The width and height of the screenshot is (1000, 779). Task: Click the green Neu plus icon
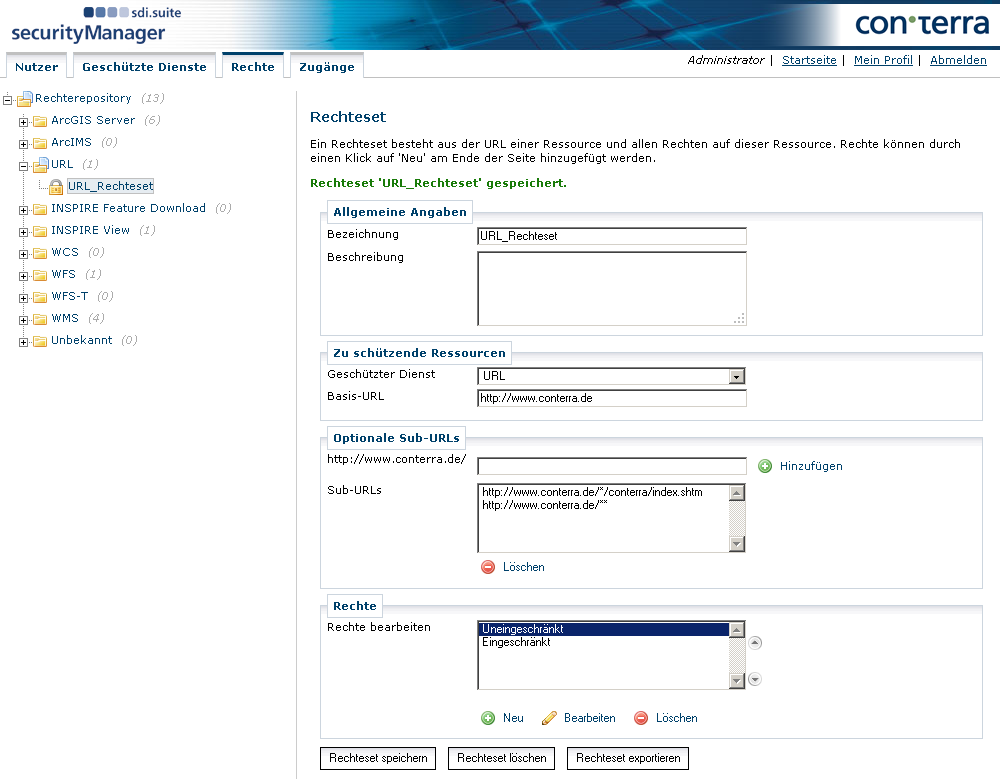click(488, 718)
